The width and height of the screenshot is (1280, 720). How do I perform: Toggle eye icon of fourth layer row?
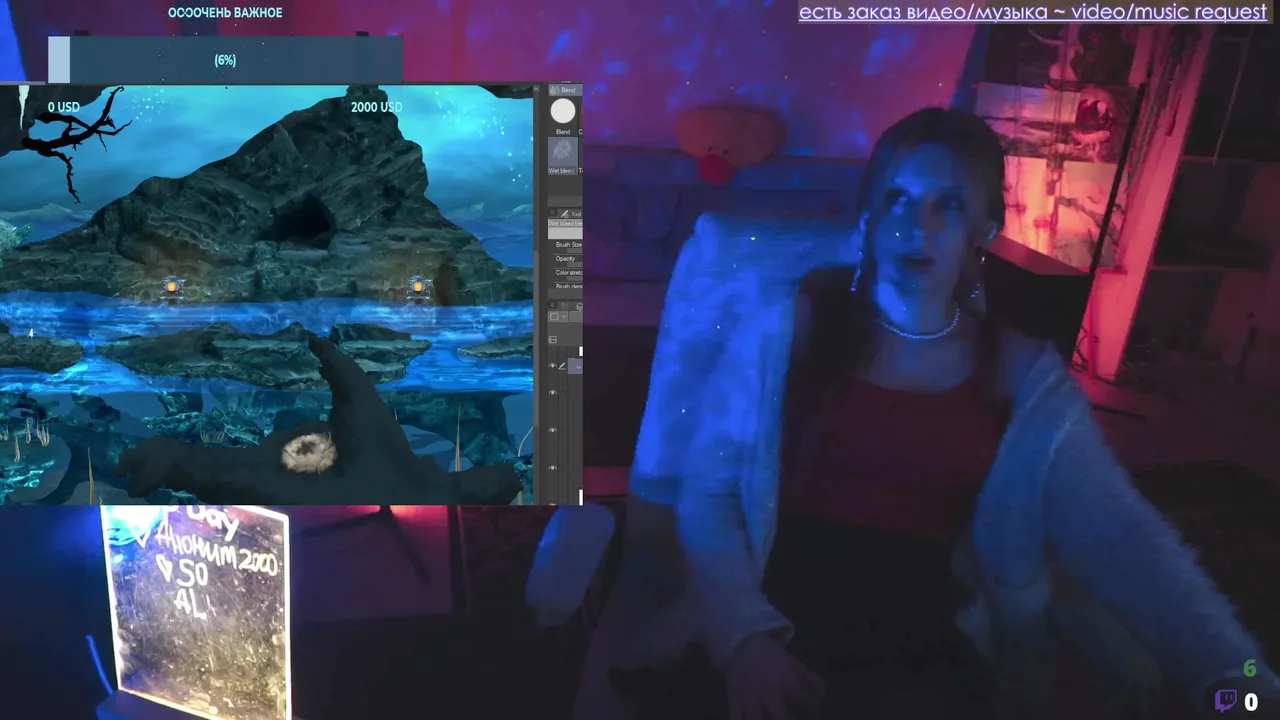[x=552, y=468]
